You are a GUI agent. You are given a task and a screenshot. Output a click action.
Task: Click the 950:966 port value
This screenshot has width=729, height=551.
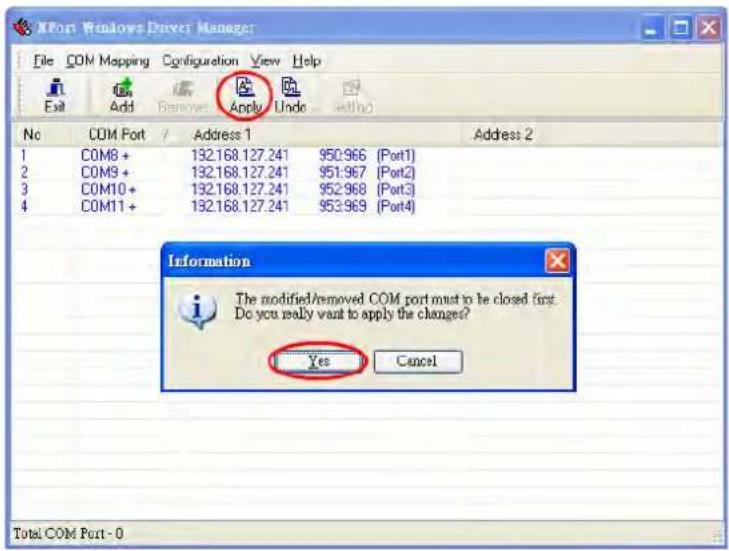[343, 155]
